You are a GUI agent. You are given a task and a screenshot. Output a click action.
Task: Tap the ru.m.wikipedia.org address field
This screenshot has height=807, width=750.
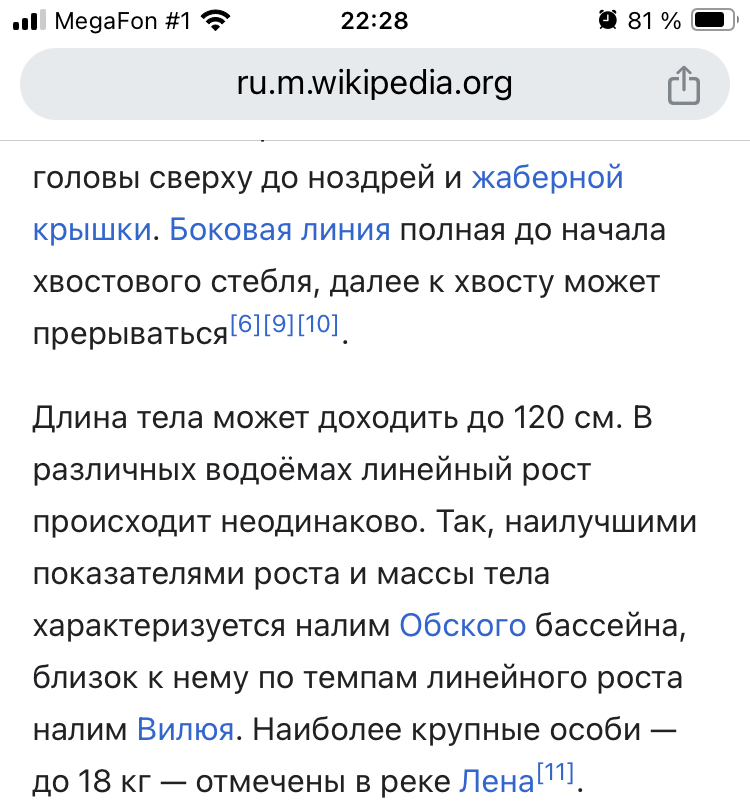(x=374, y=84)
